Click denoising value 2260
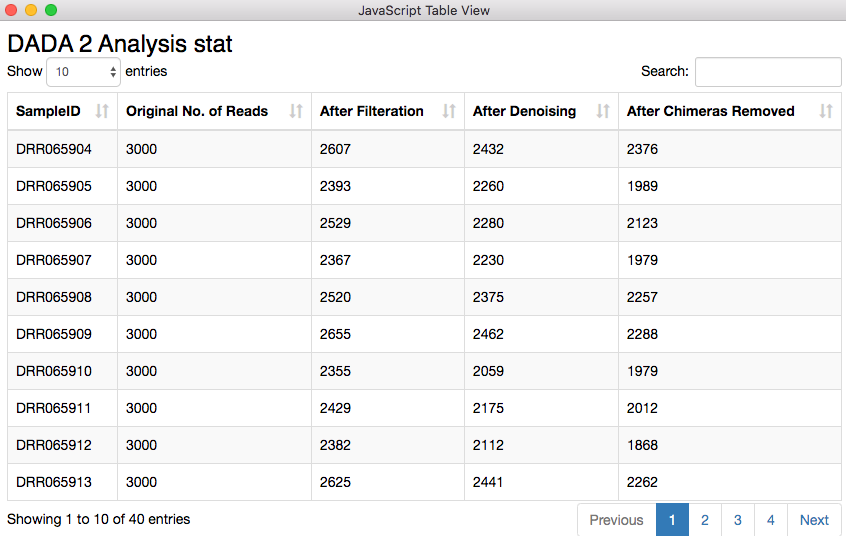The height and width of the screenshot is (543, 846). (488, 186)
